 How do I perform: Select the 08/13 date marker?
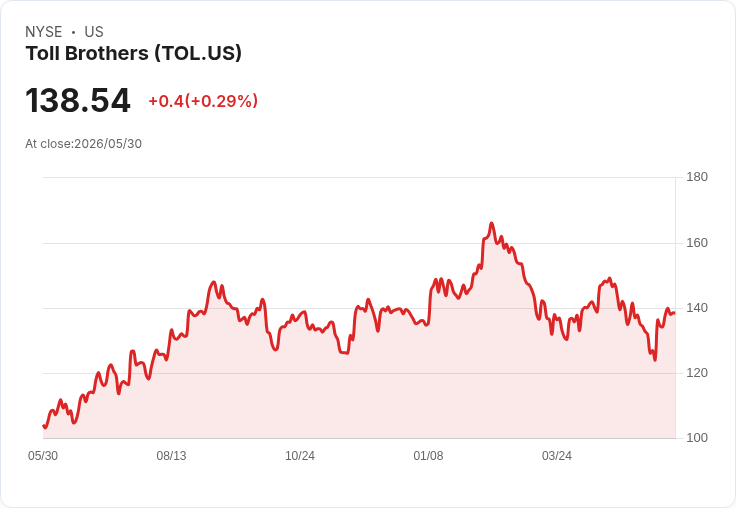[171, 456]
